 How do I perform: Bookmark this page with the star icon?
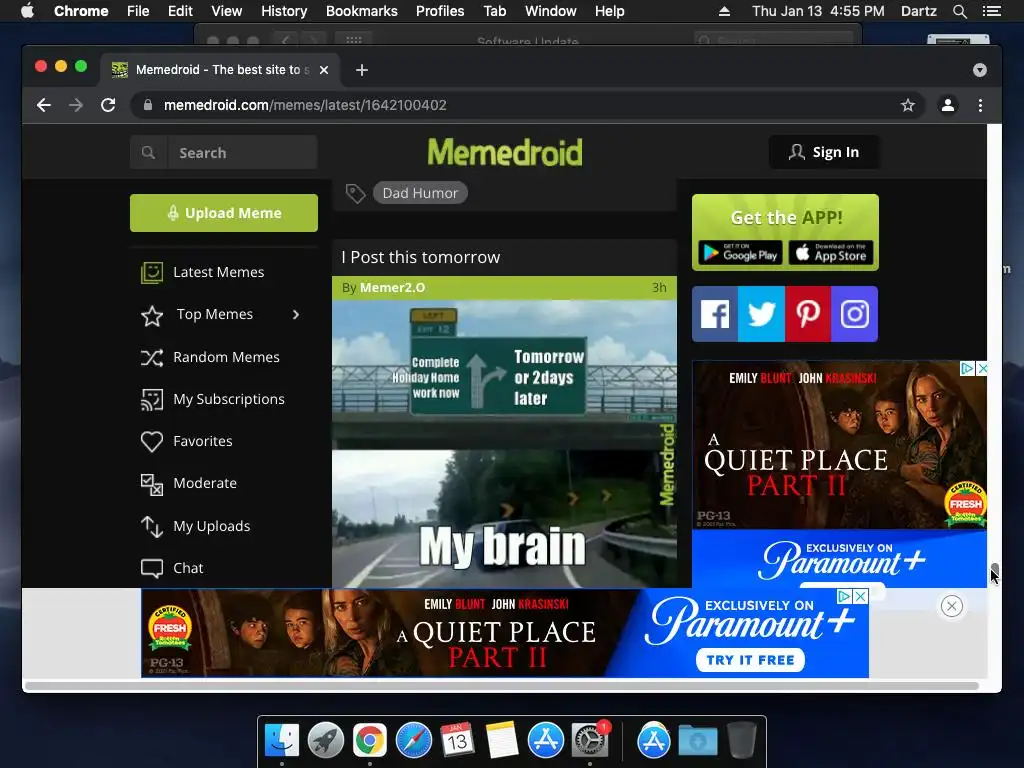coord(907,105)
